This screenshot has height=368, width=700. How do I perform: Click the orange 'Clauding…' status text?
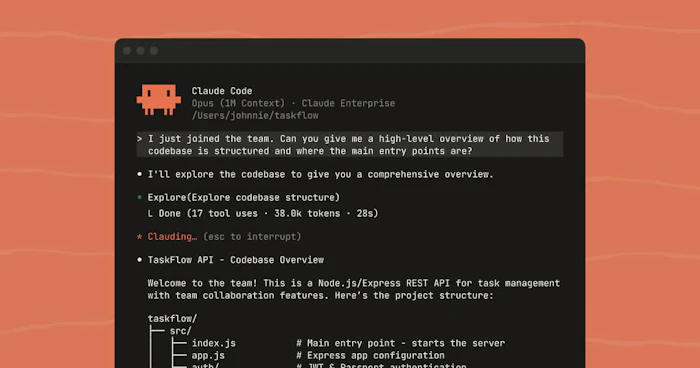click(x=172, y=236)
